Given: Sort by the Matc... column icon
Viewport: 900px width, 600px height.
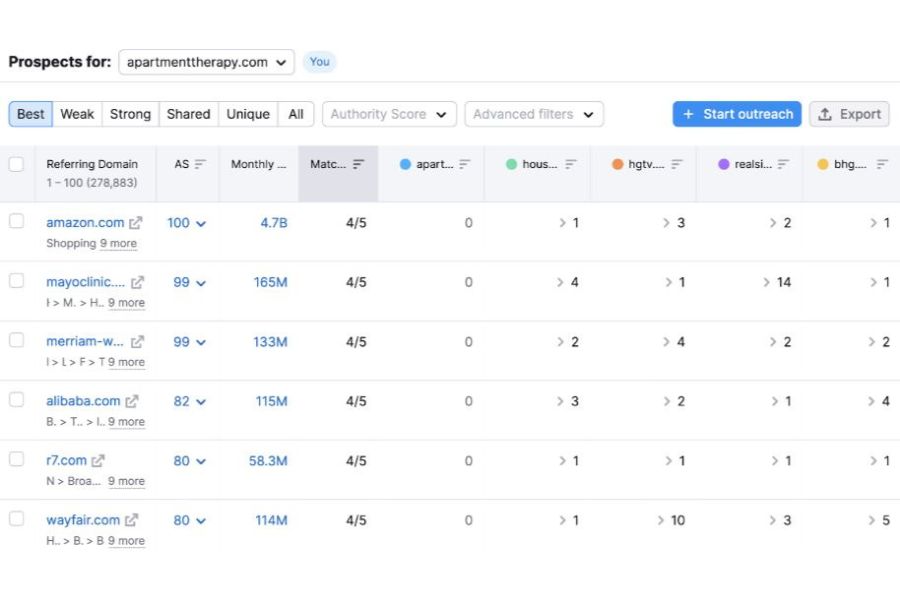Looking at the screenshot, I should [x=358, y=164].
